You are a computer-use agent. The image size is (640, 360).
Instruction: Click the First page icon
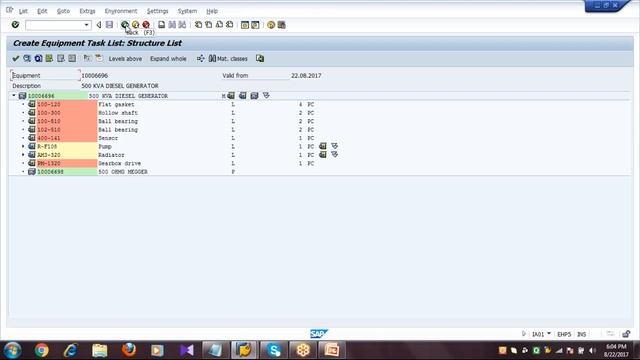pos(198,25)
